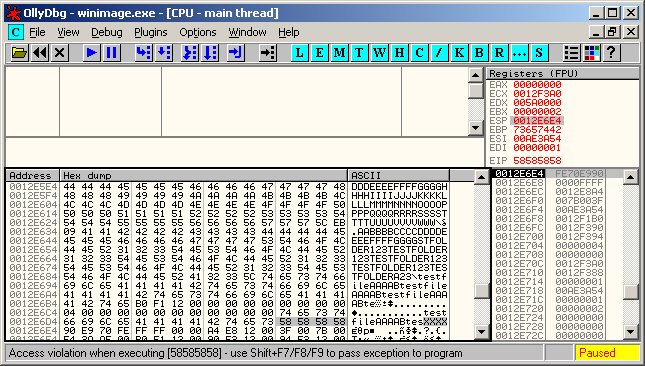Click the Access violation status message
This screenshot has height=366, width=645.
pyautogui.click(x=235, y=353)
